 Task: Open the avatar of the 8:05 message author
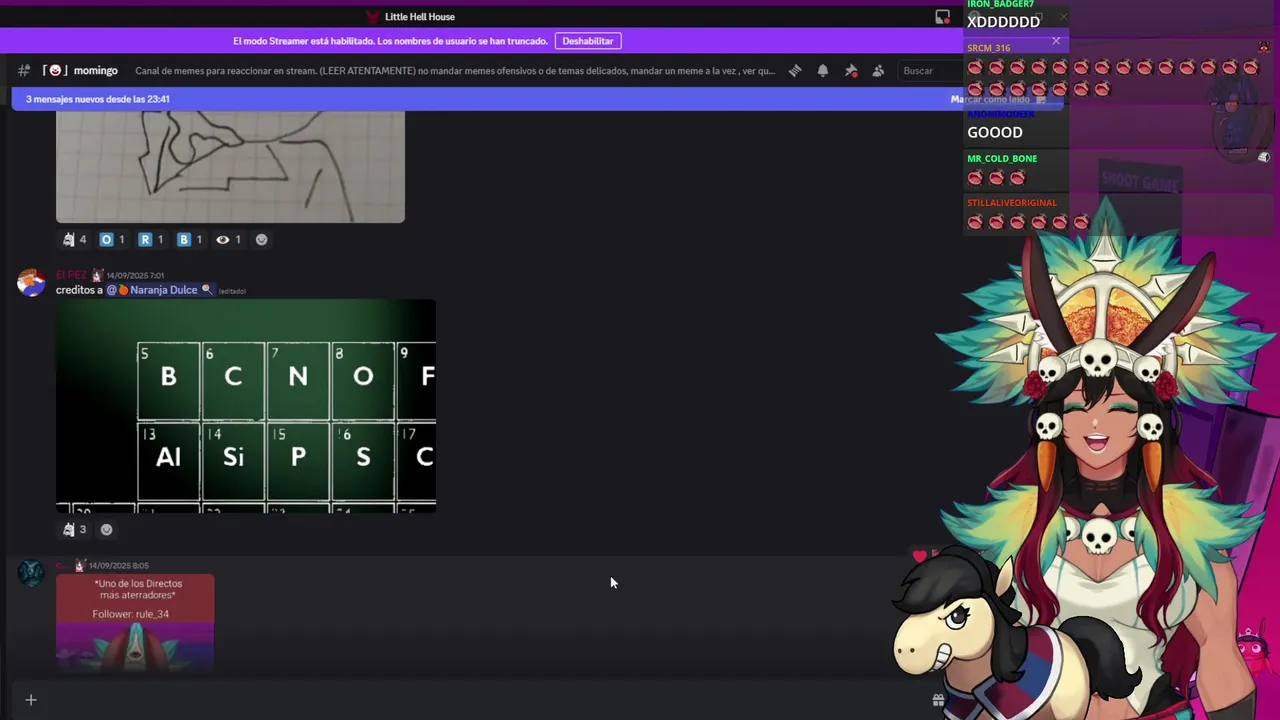[x=31, y=573]
